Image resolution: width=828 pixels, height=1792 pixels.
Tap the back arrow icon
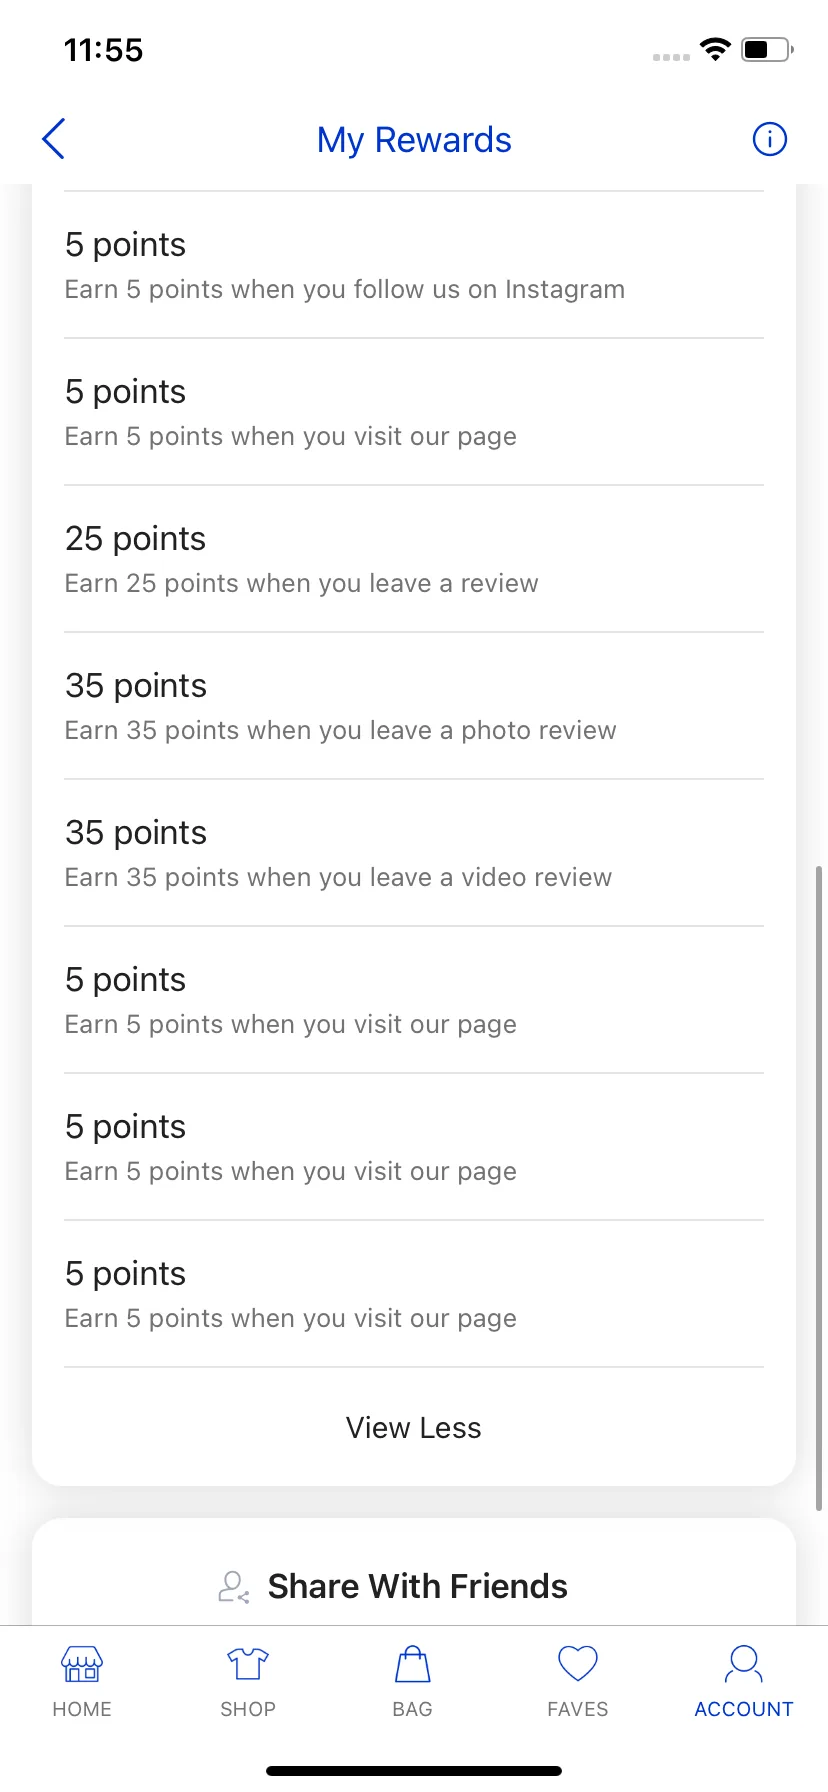coord(54,139)
